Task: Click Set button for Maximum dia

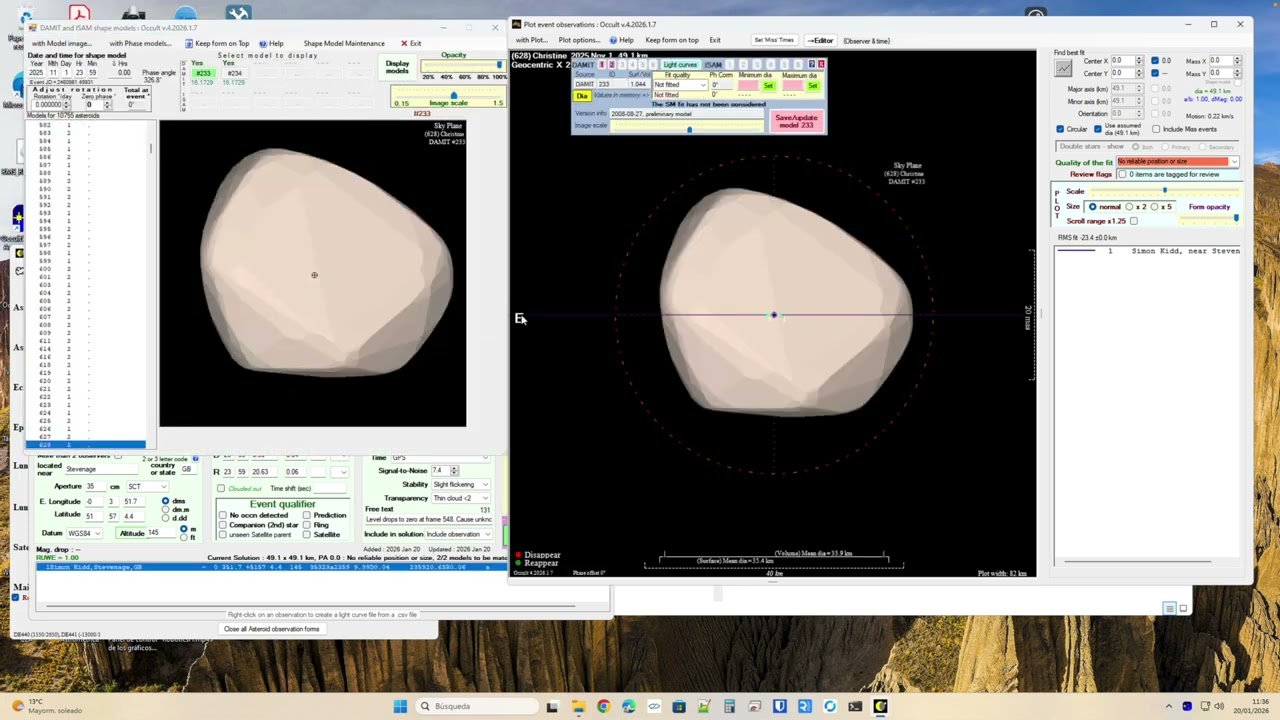Action: tap(812, 85)
